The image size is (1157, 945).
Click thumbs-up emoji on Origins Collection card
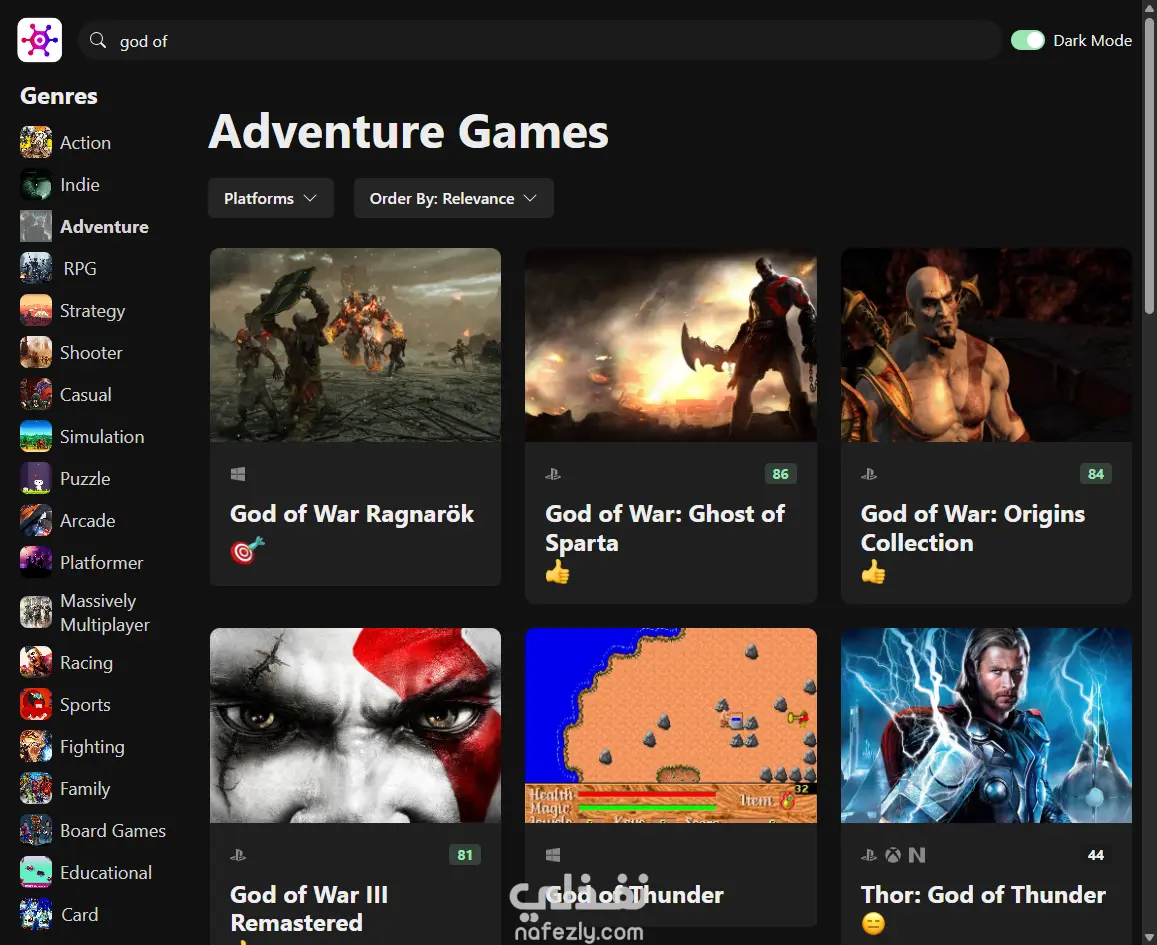click(874, 572)
